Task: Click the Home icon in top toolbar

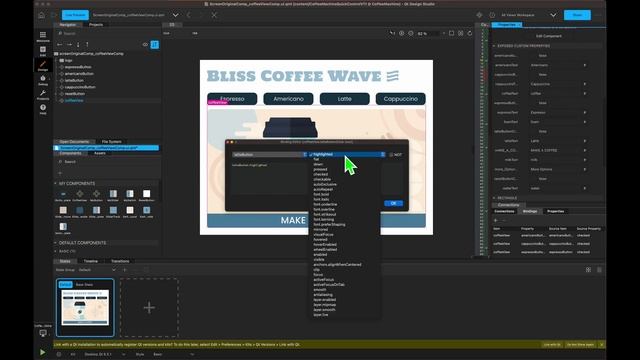Action: (x=41, y=15)
